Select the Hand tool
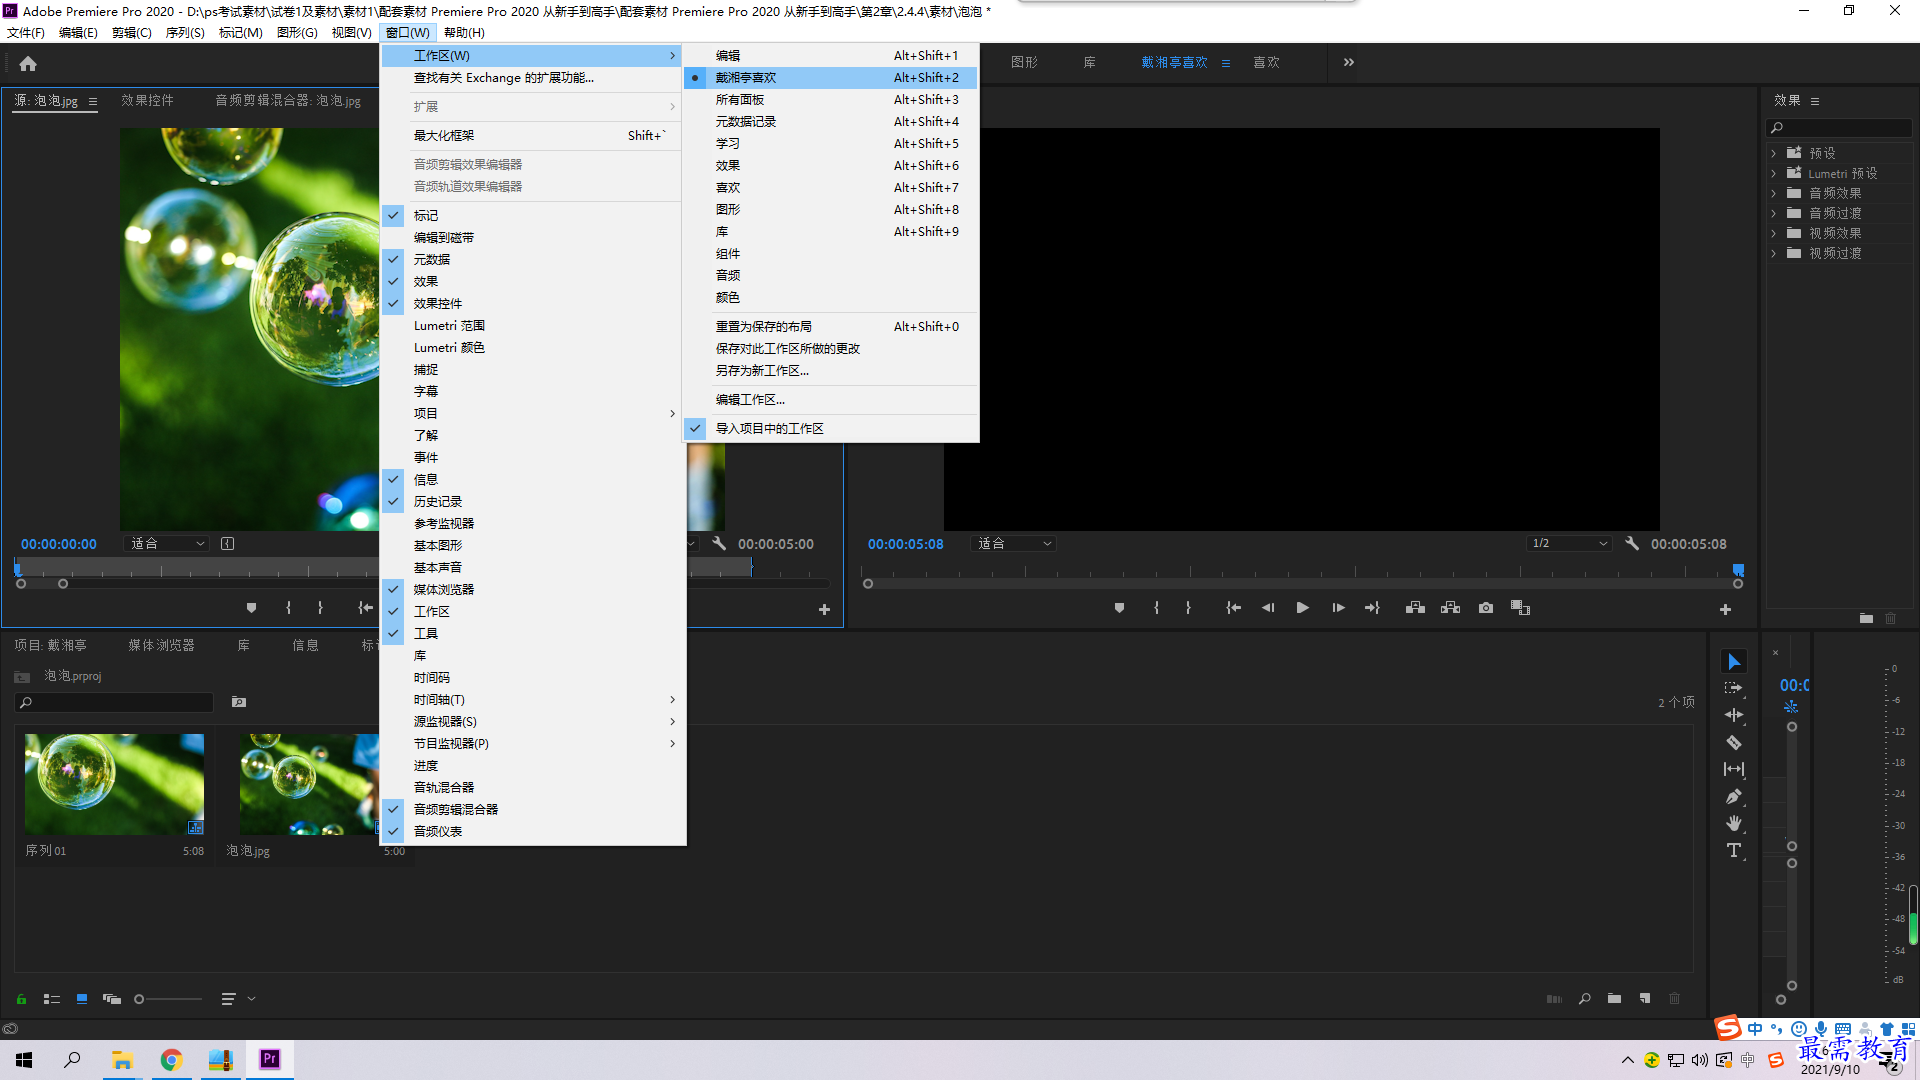 click(1734, 823)
